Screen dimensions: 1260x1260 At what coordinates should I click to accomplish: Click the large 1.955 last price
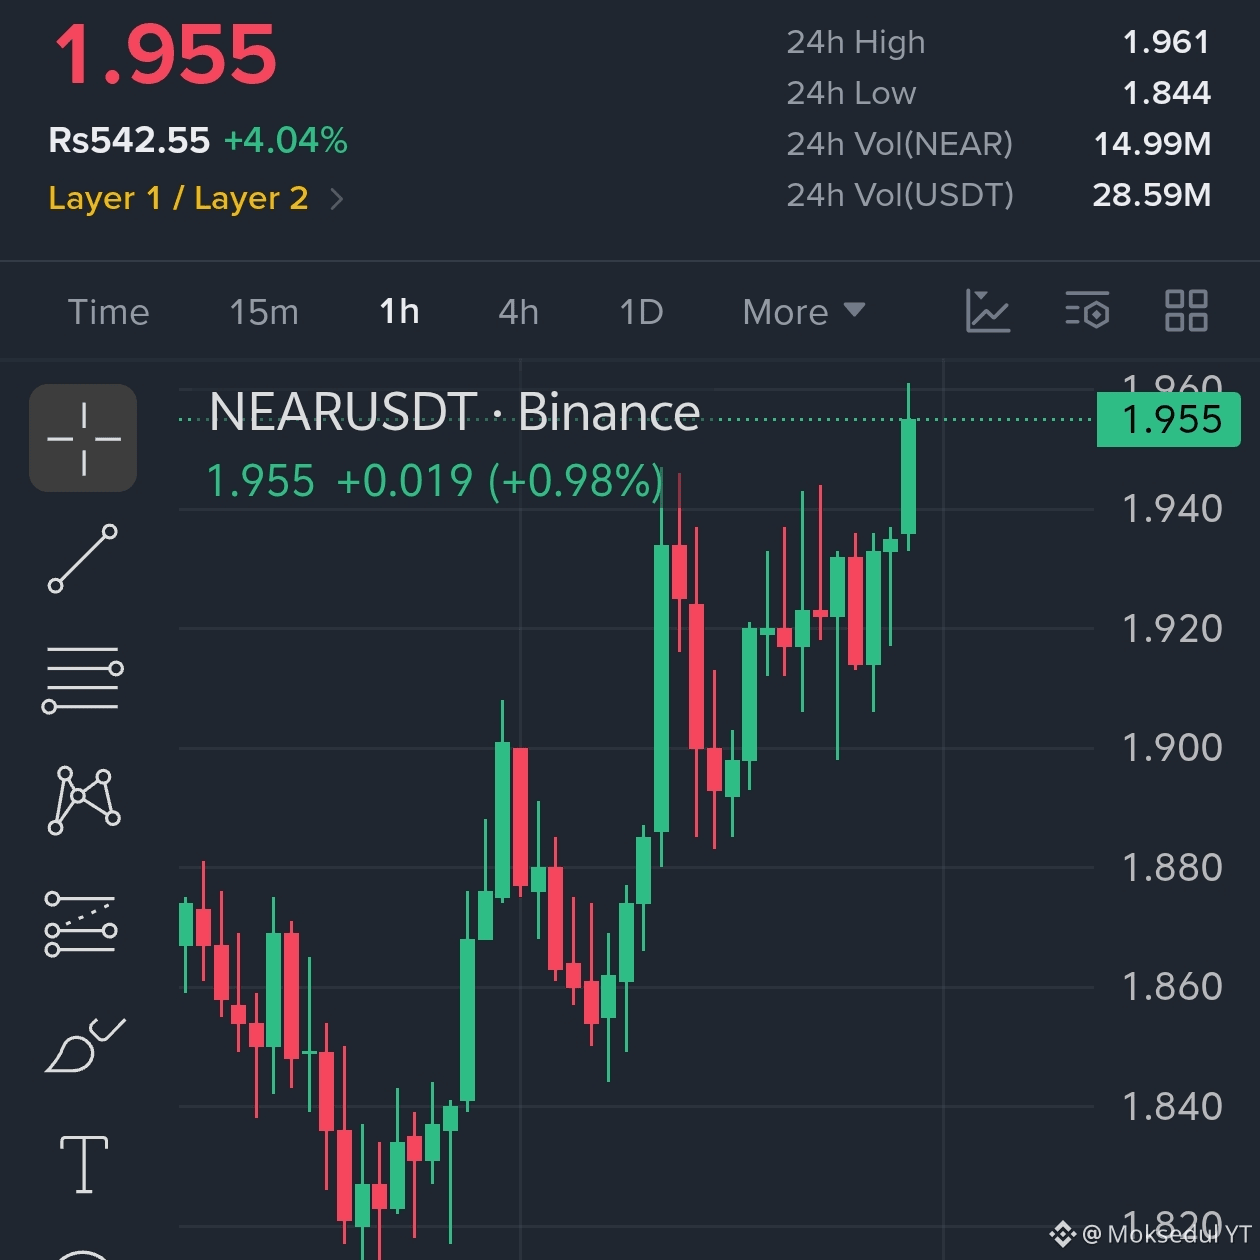tap(165, 55)
